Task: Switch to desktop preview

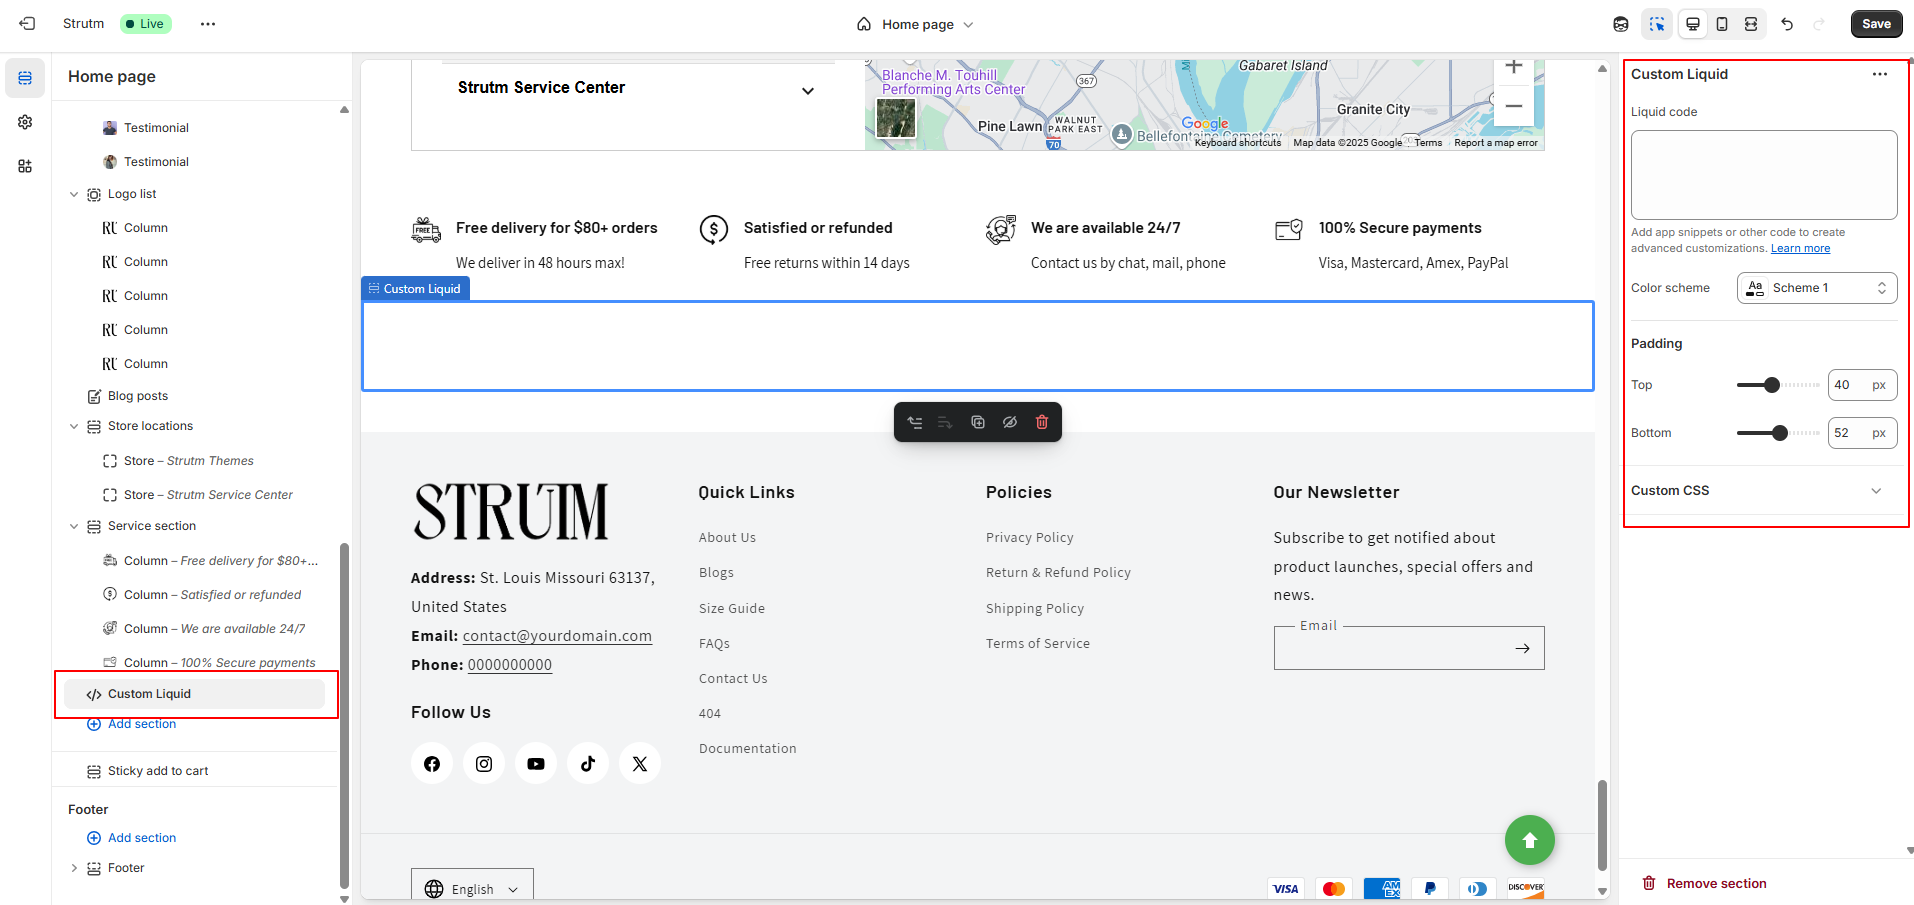Action: [1693, 24]
